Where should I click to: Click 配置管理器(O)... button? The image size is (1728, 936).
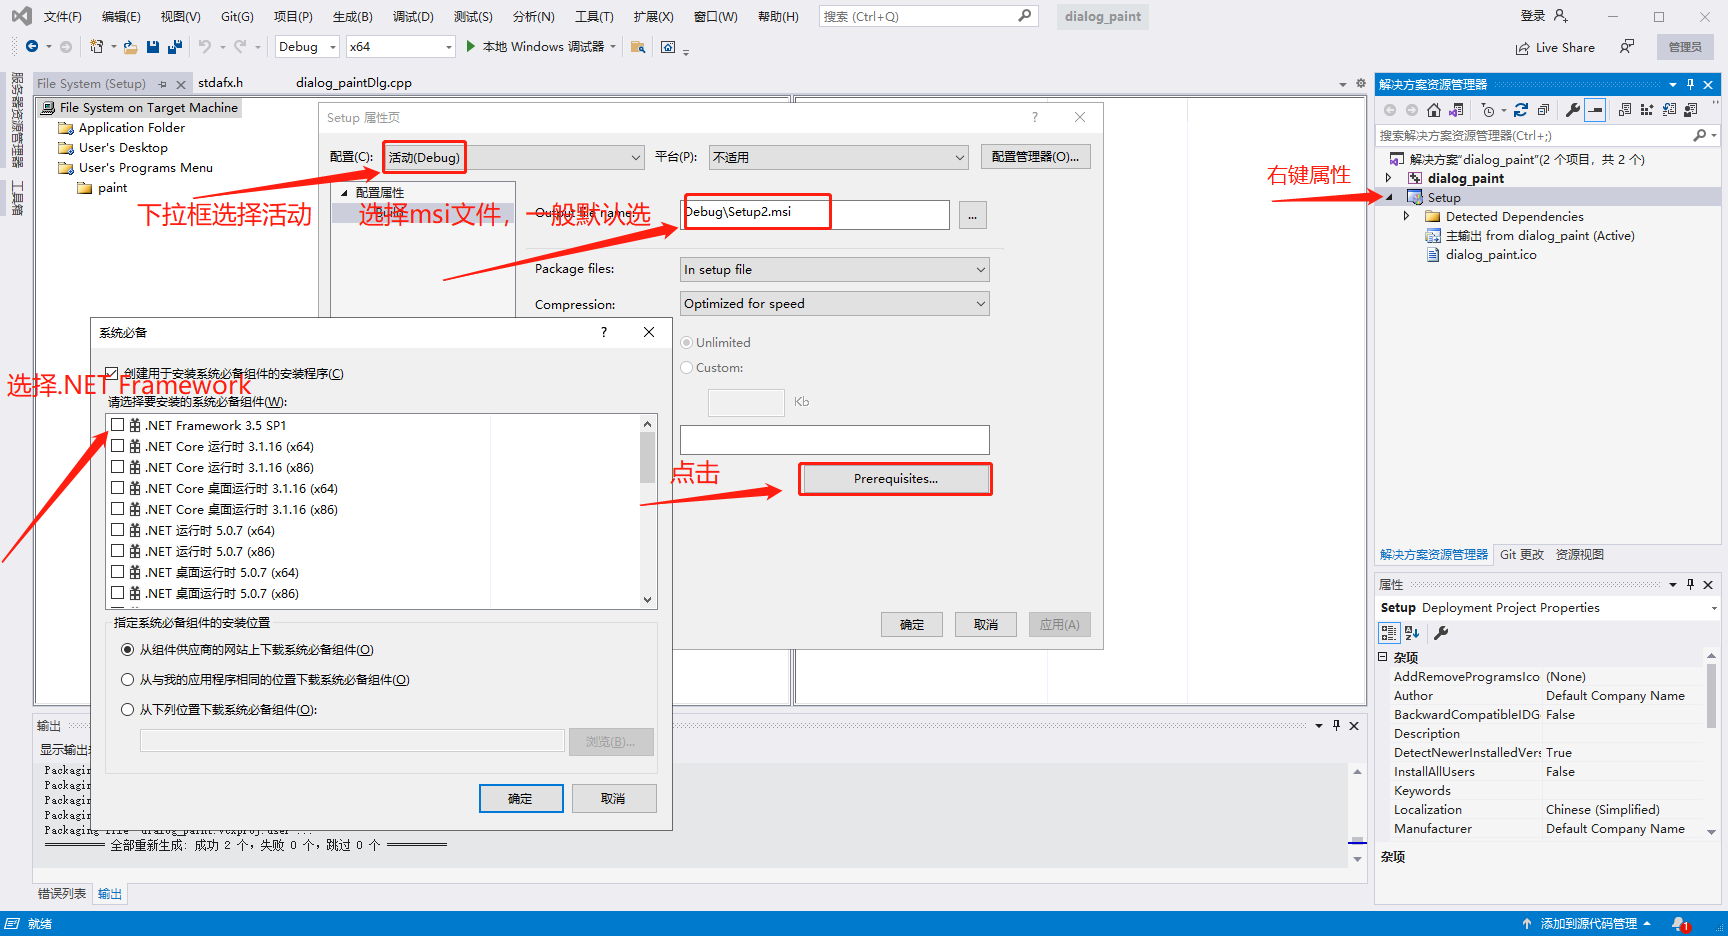coord(1035,157)
